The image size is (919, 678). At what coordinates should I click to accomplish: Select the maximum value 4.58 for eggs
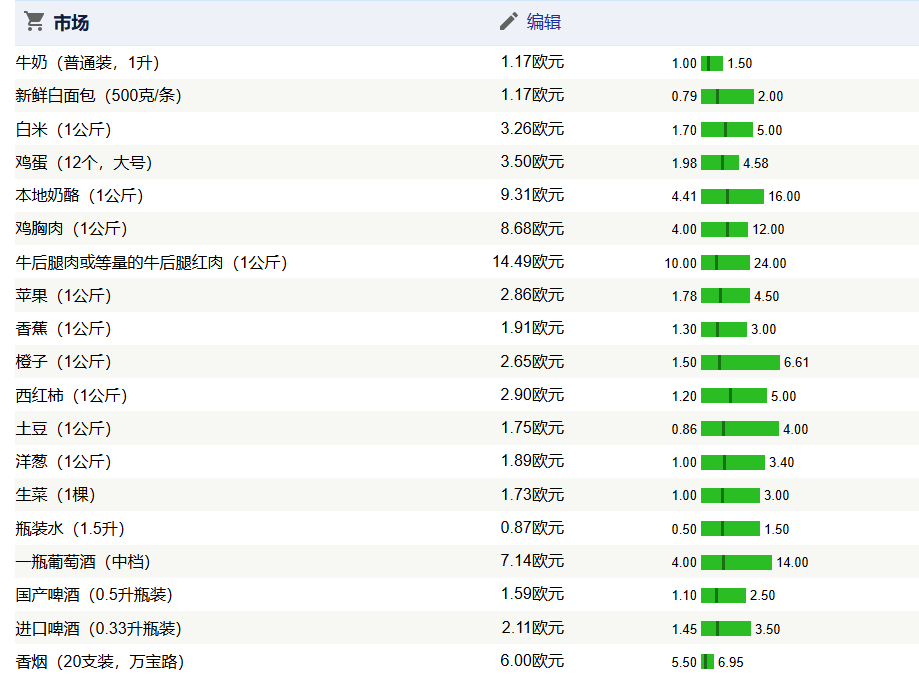click(x=755, y=163)
